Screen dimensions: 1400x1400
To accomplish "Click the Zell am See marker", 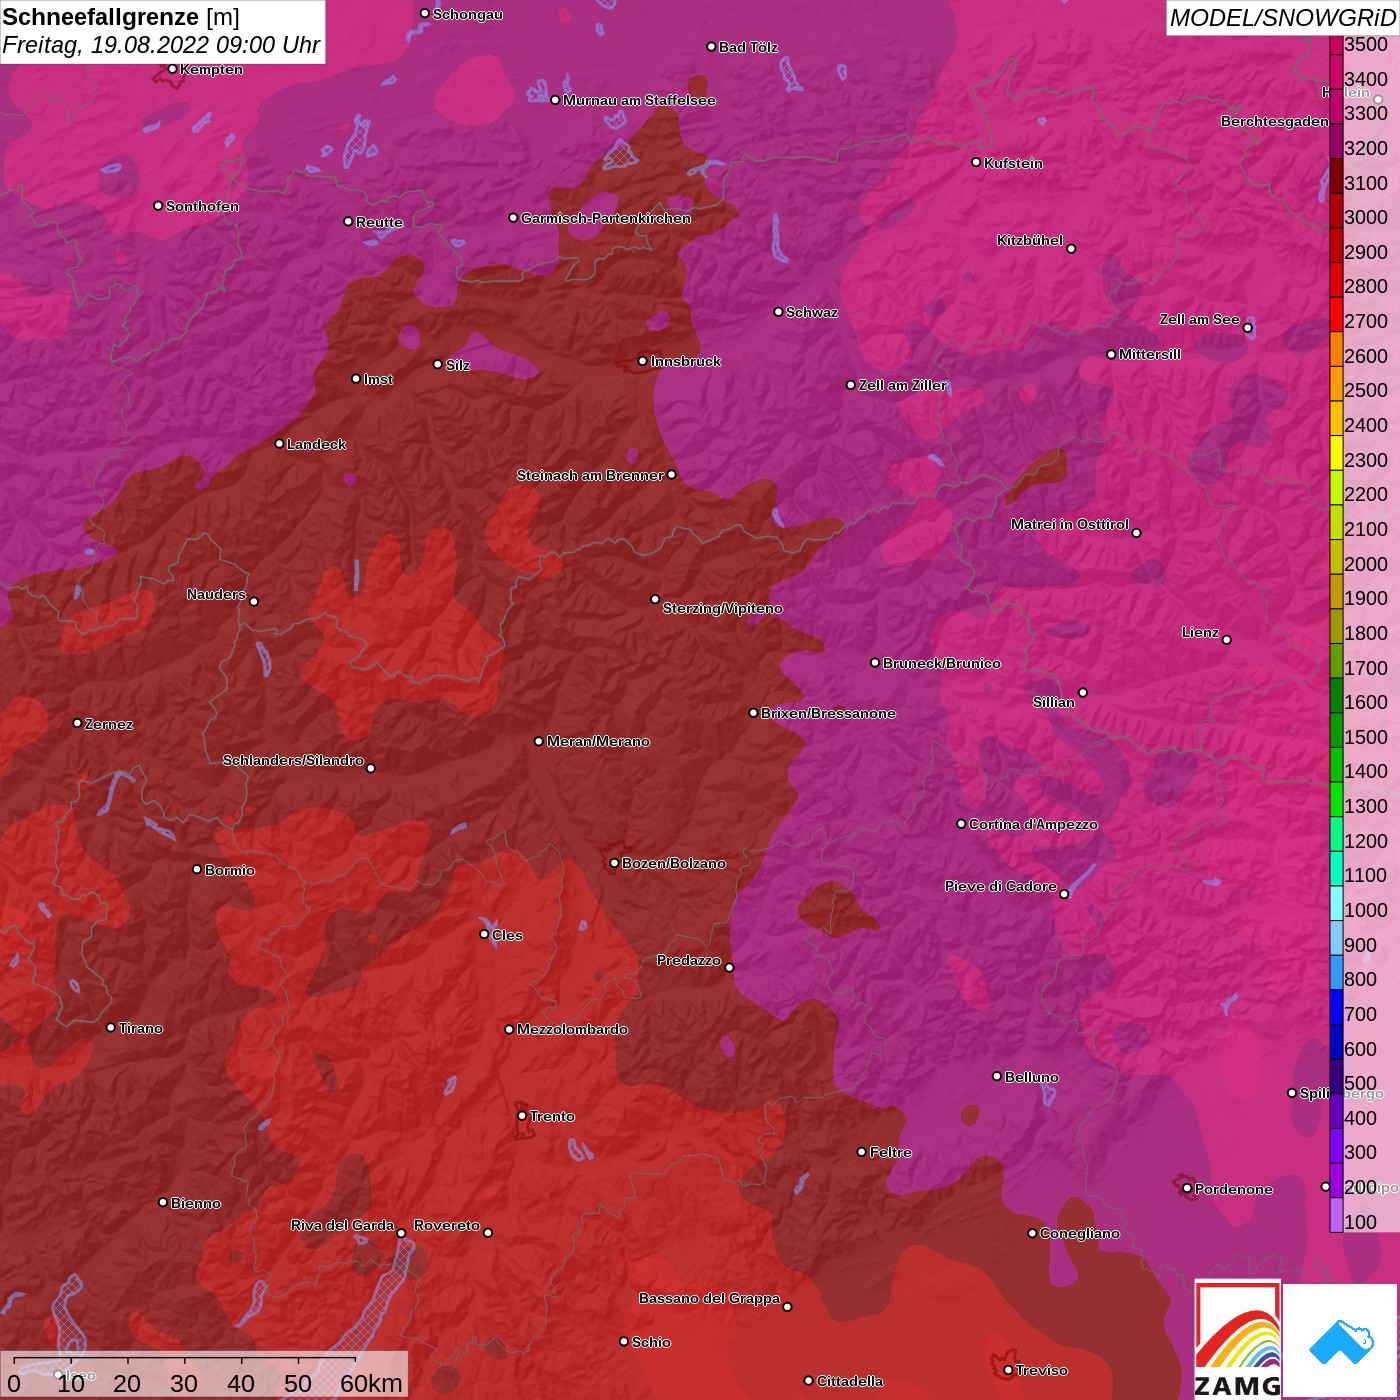I will click(1247, 328).
